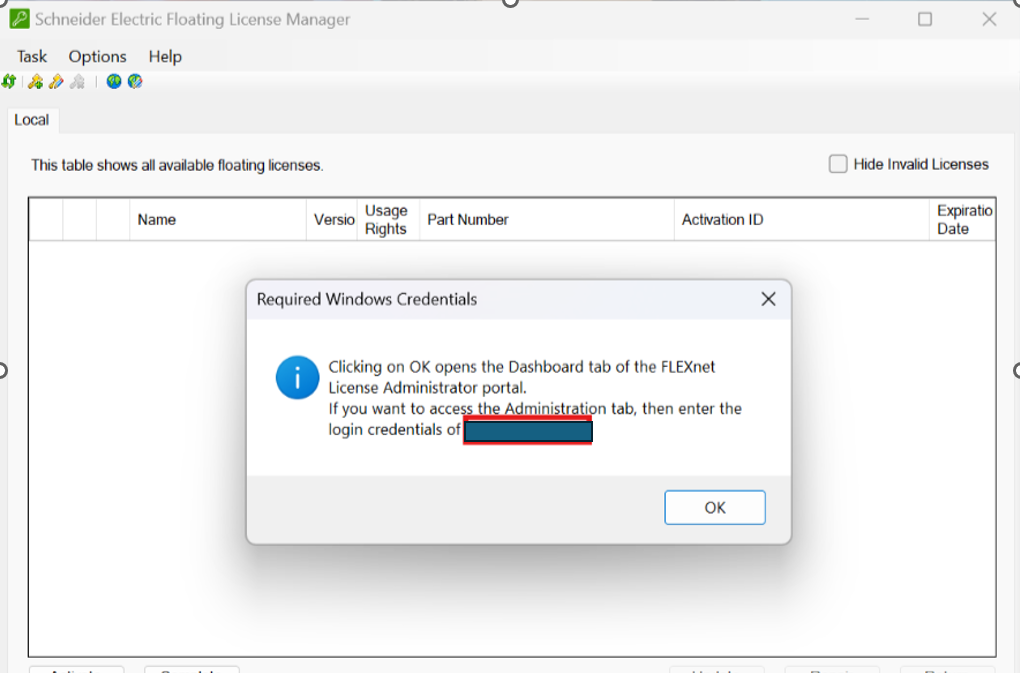Close the Required Windows Credentials dialog
Viewport: 1020px width, 673px height.
[768, 299]
